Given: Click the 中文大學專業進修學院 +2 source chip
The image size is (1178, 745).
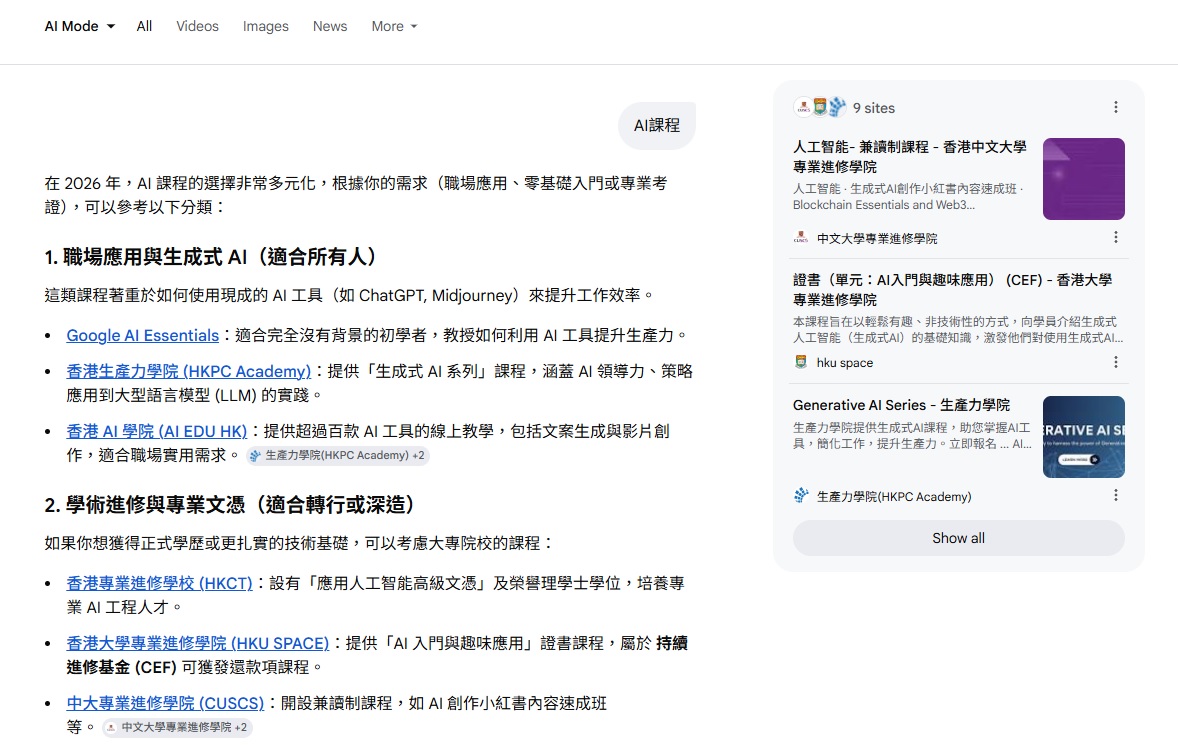Looking at the screenshot, I should coord(177,727).
